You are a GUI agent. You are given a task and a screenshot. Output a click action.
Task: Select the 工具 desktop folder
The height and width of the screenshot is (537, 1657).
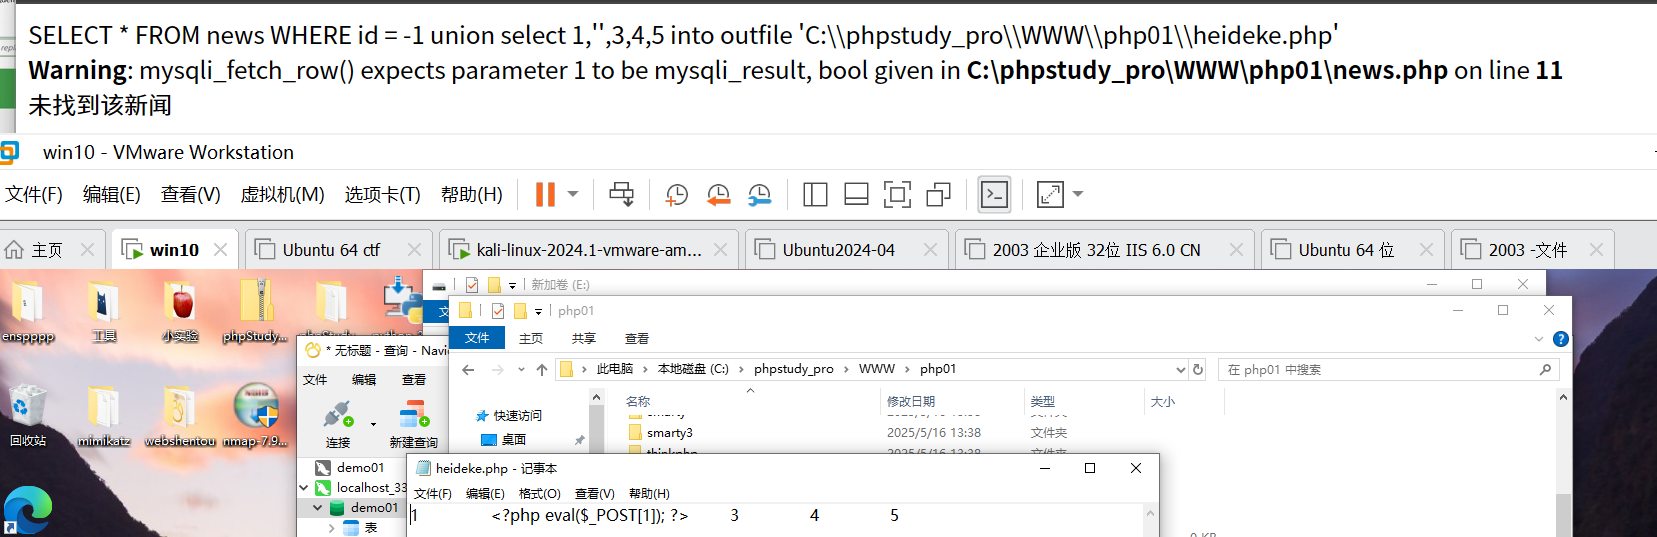[x=104, y=312]
